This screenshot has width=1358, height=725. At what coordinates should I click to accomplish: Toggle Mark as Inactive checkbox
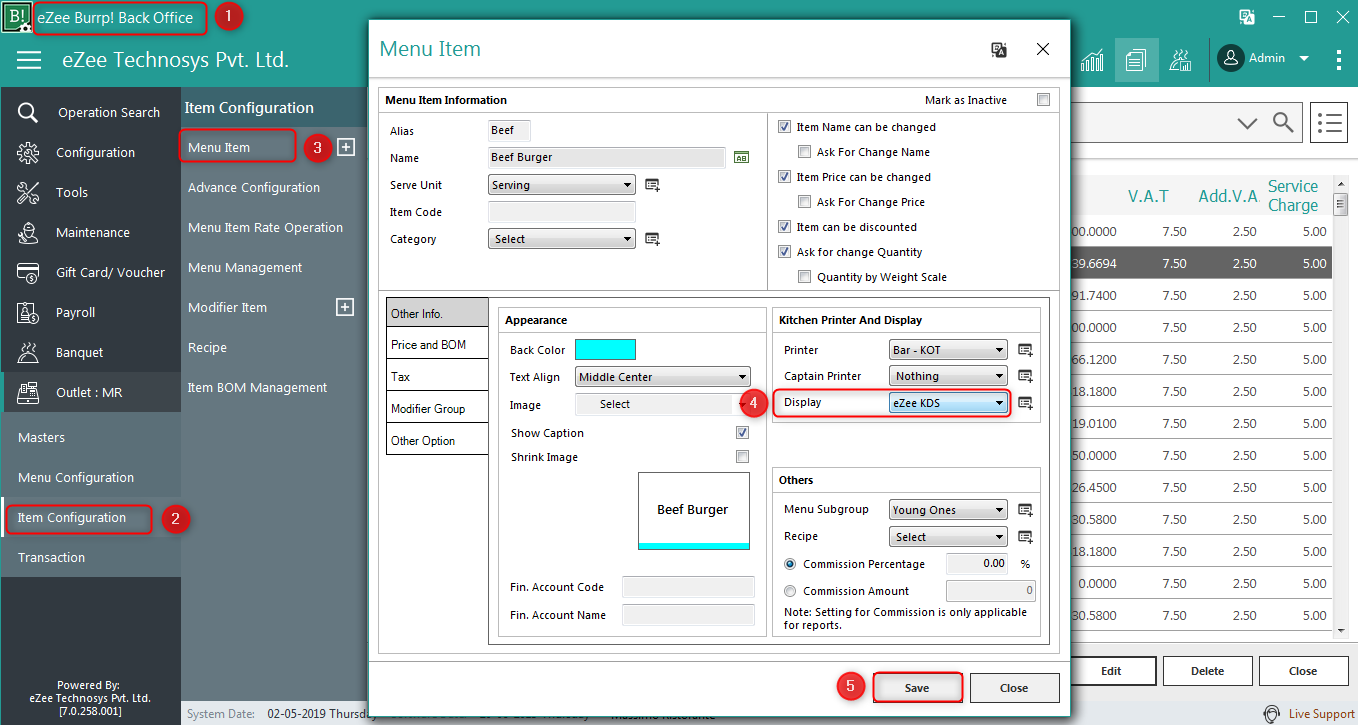1044,100
